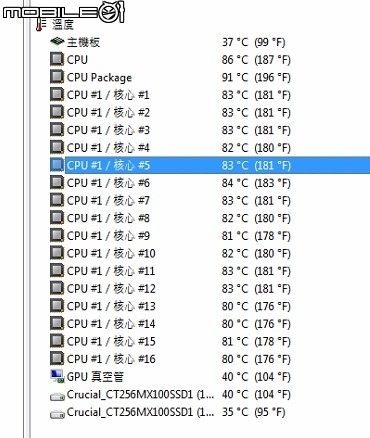
Task: Click the chip icon for 核心 #3
Action: 57,130
